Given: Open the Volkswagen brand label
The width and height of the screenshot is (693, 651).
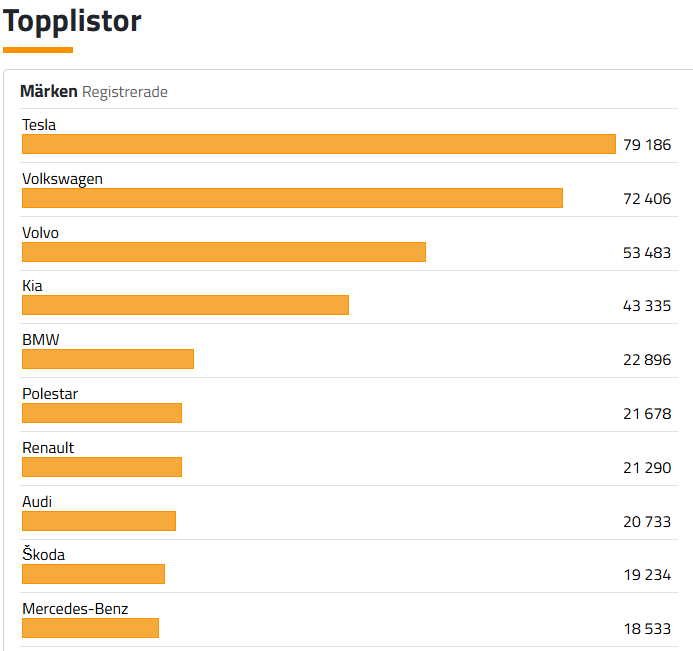Looking at the screenshot, I should click(62, 179).
